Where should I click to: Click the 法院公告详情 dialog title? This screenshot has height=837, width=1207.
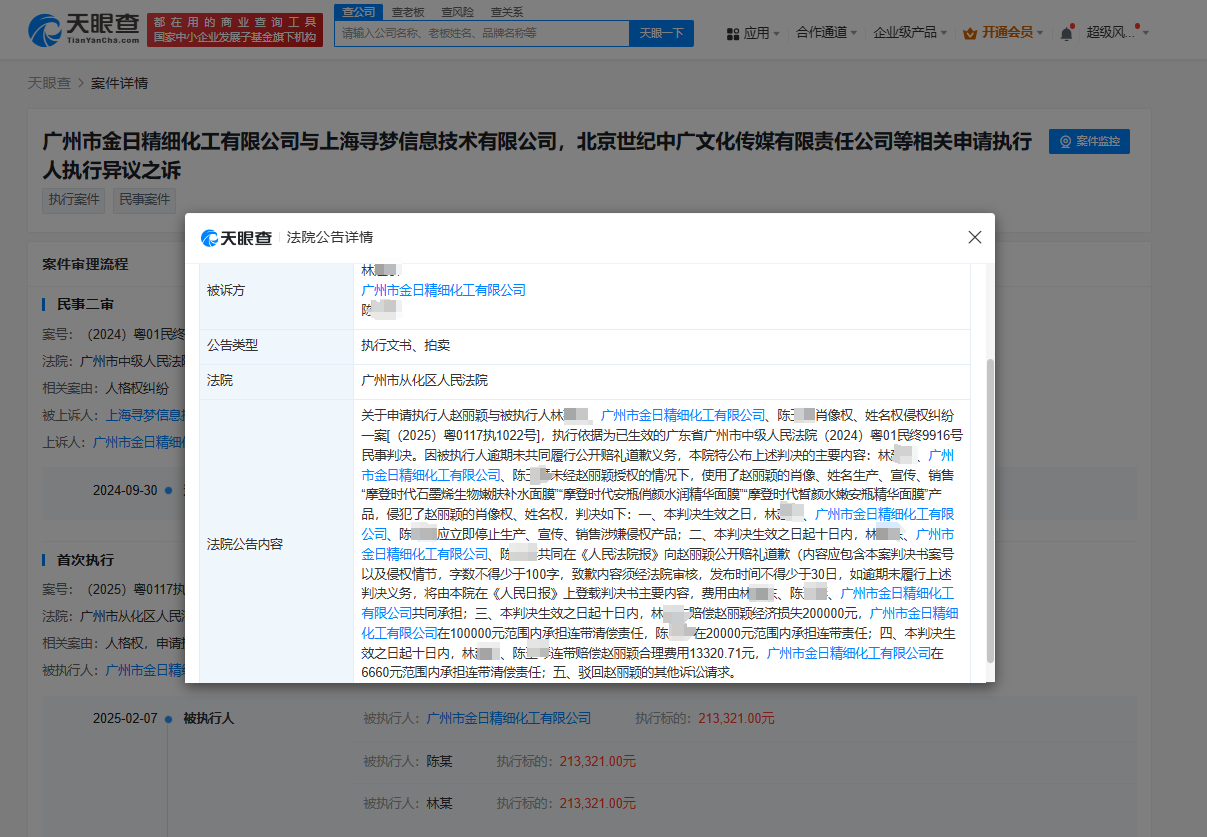329,237
